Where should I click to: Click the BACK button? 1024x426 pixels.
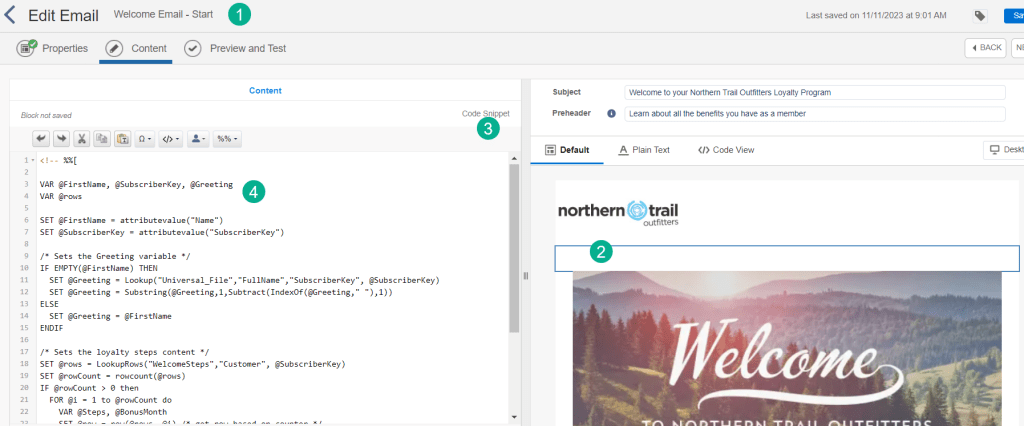click(x=985, y=48)
